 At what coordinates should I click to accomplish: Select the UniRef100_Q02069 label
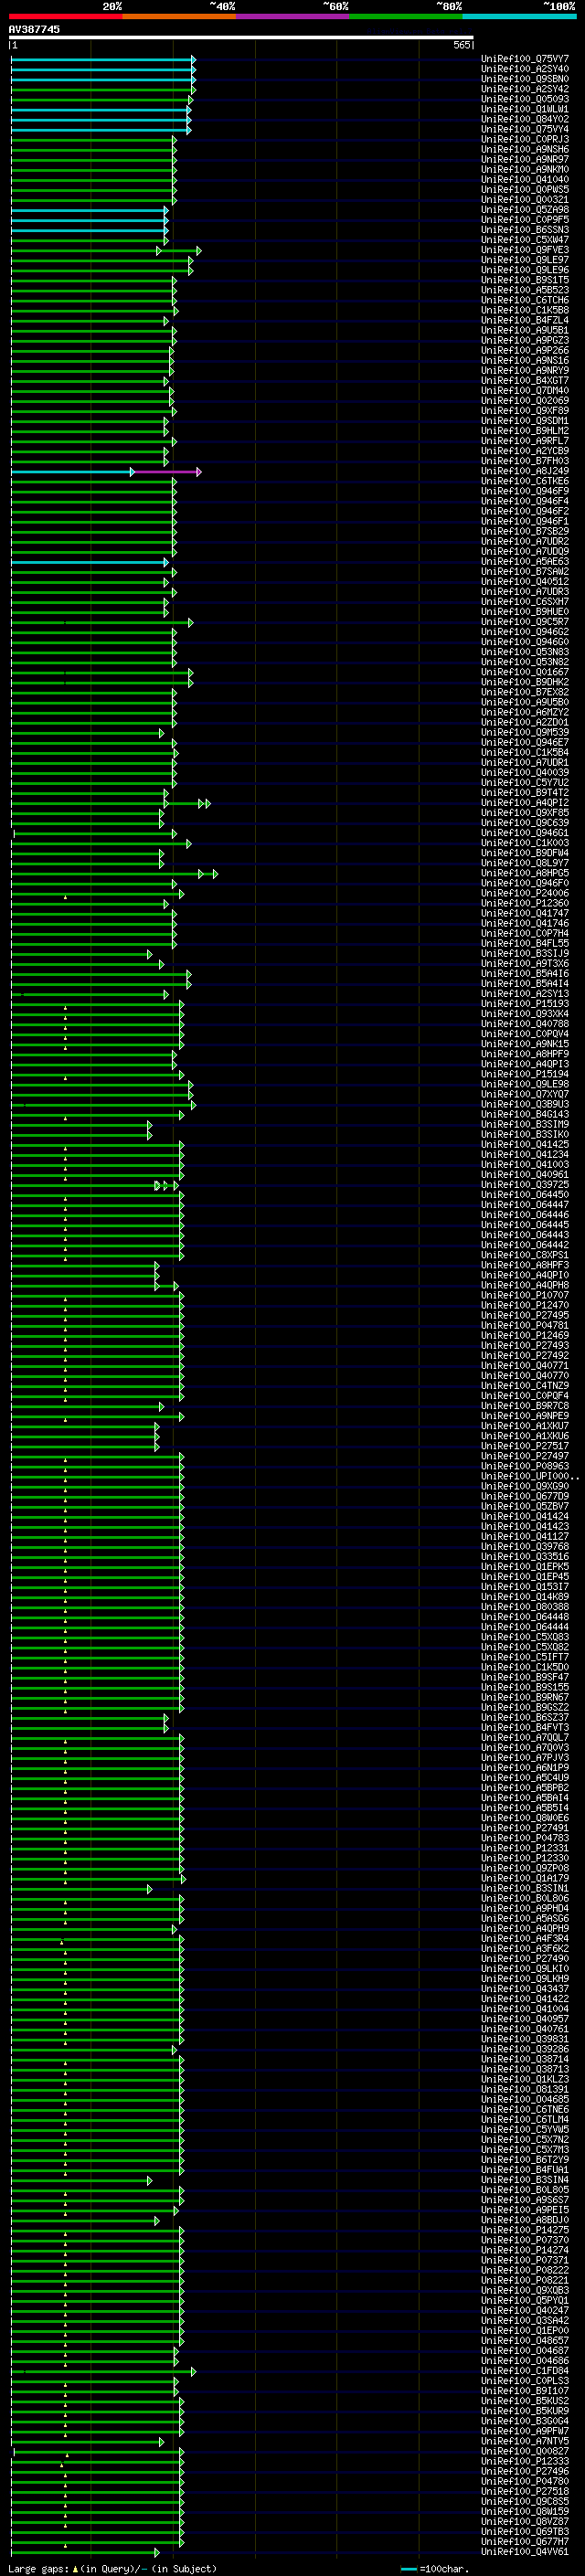tap(525, 401)
